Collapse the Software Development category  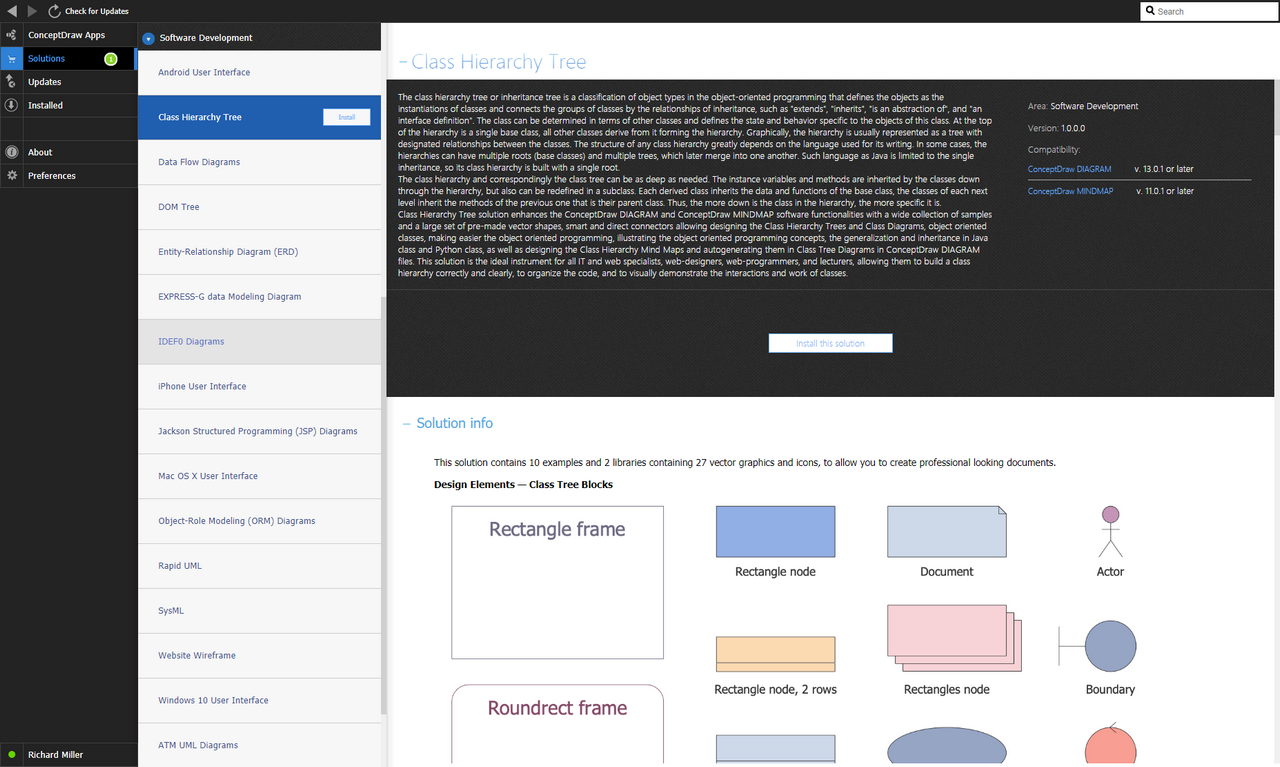148,38
